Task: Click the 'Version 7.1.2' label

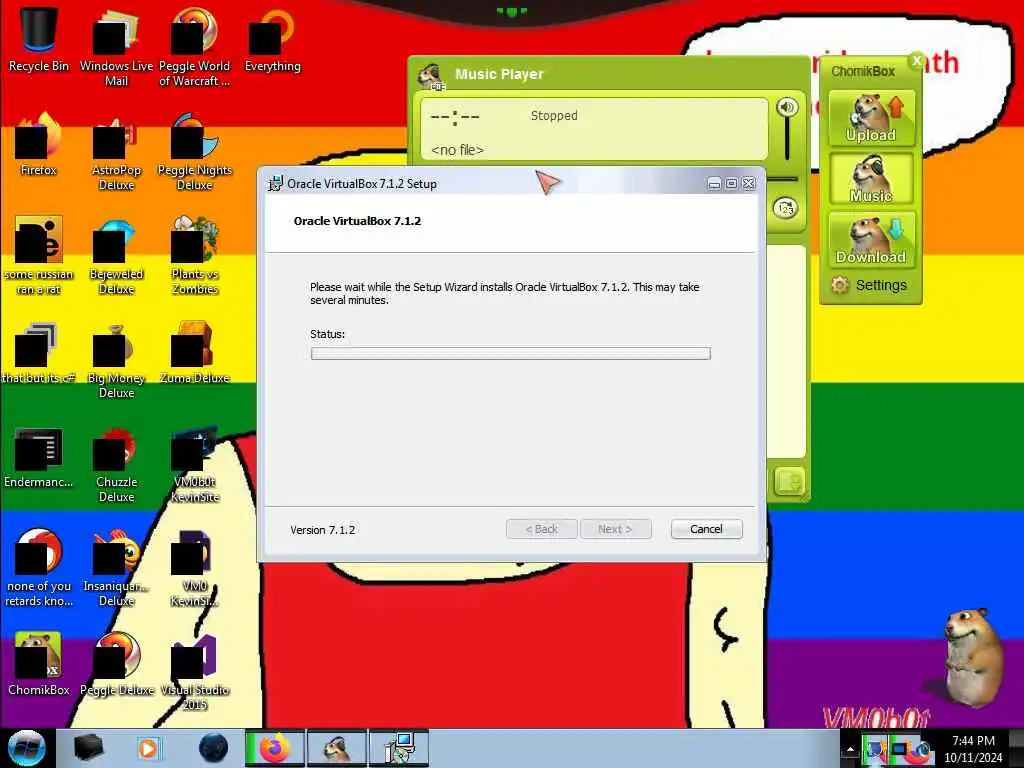Action: [323, 530]
